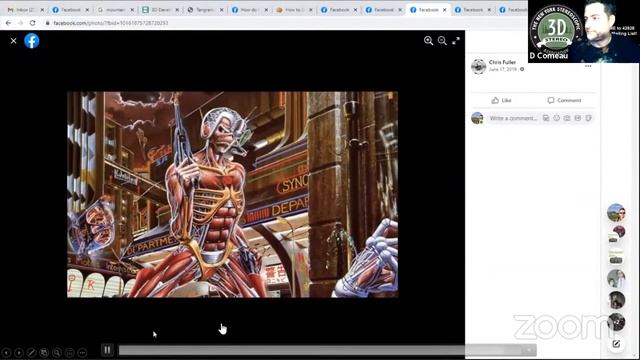Click the D Comeau Zoom video thumbnail
The width and height of the screenshot is (640, 360).
click(584, 31)
